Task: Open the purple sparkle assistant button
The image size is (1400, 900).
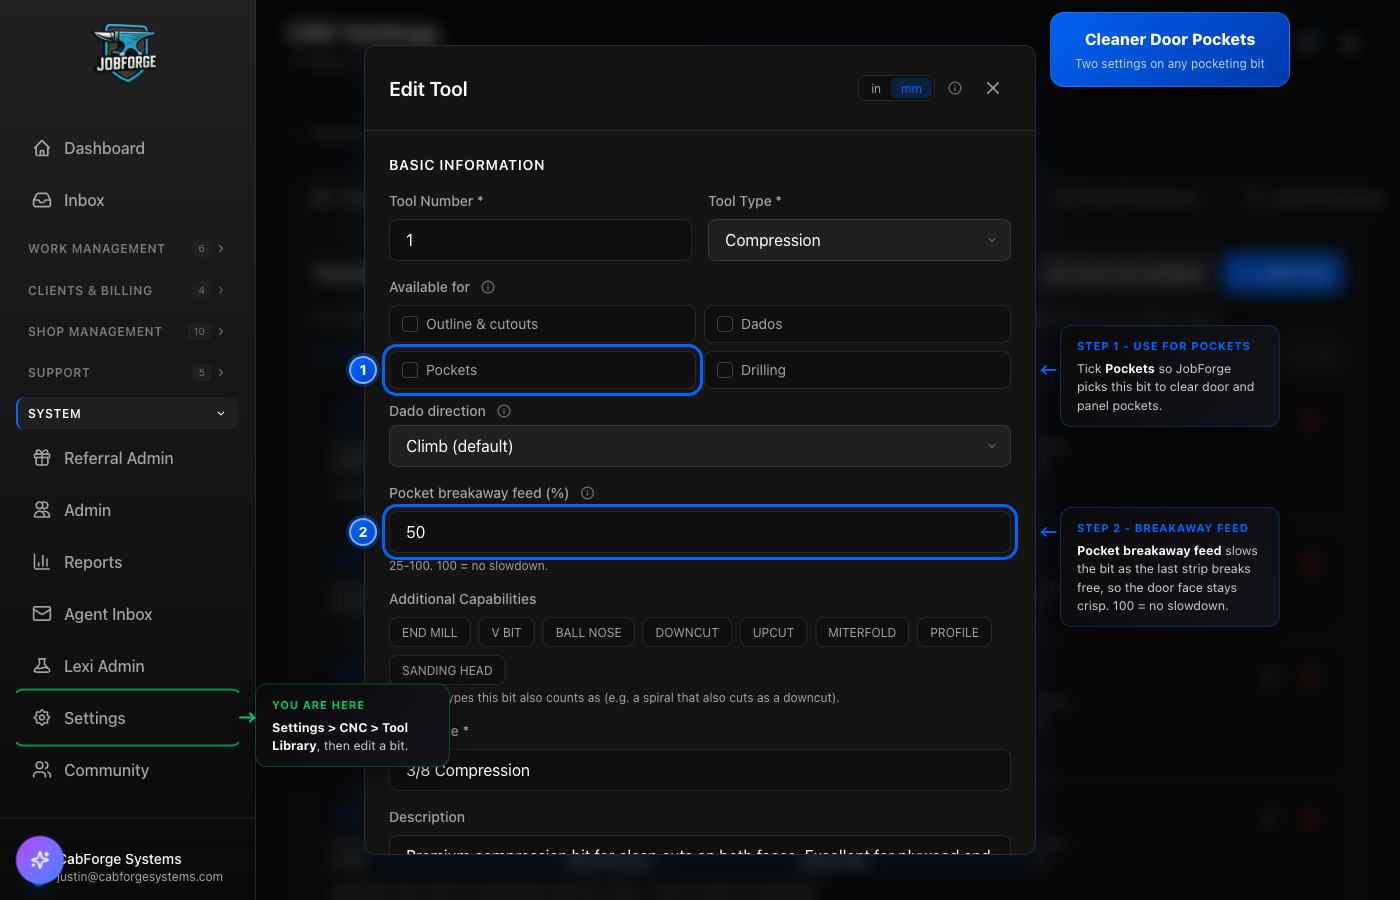Action: click(40, 860)
